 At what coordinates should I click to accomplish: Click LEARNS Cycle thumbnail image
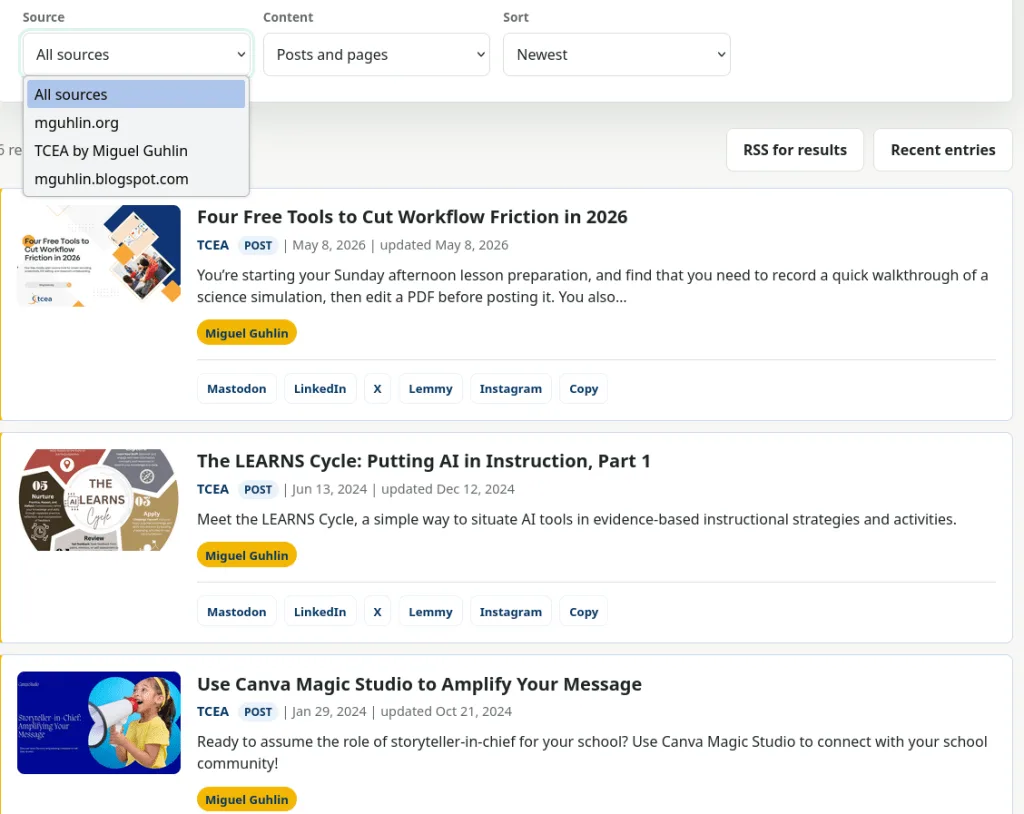click(99, 500)
